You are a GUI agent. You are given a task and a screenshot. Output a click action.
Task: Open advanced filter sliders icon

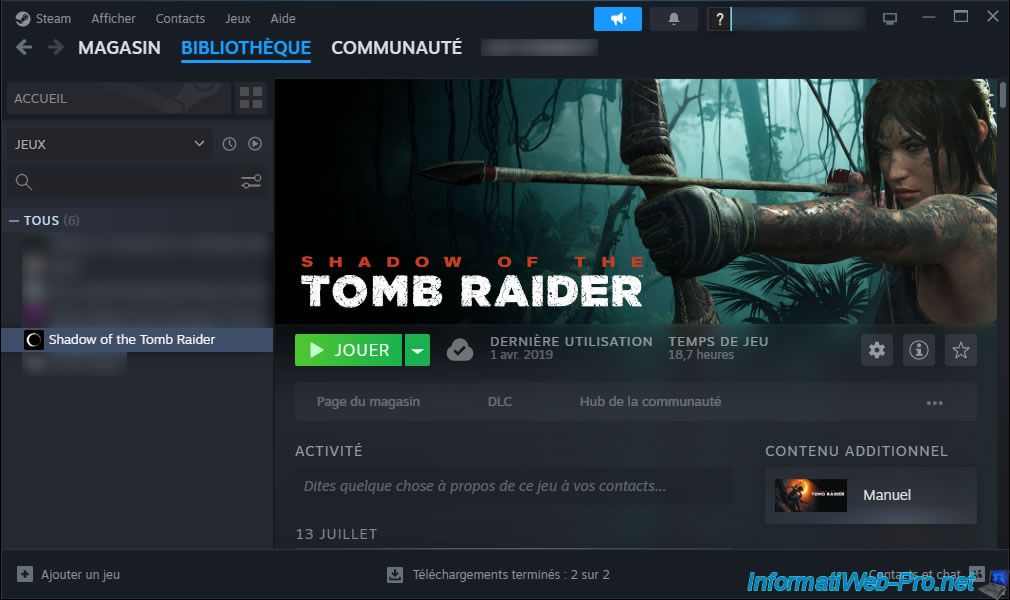click(251, 182)
